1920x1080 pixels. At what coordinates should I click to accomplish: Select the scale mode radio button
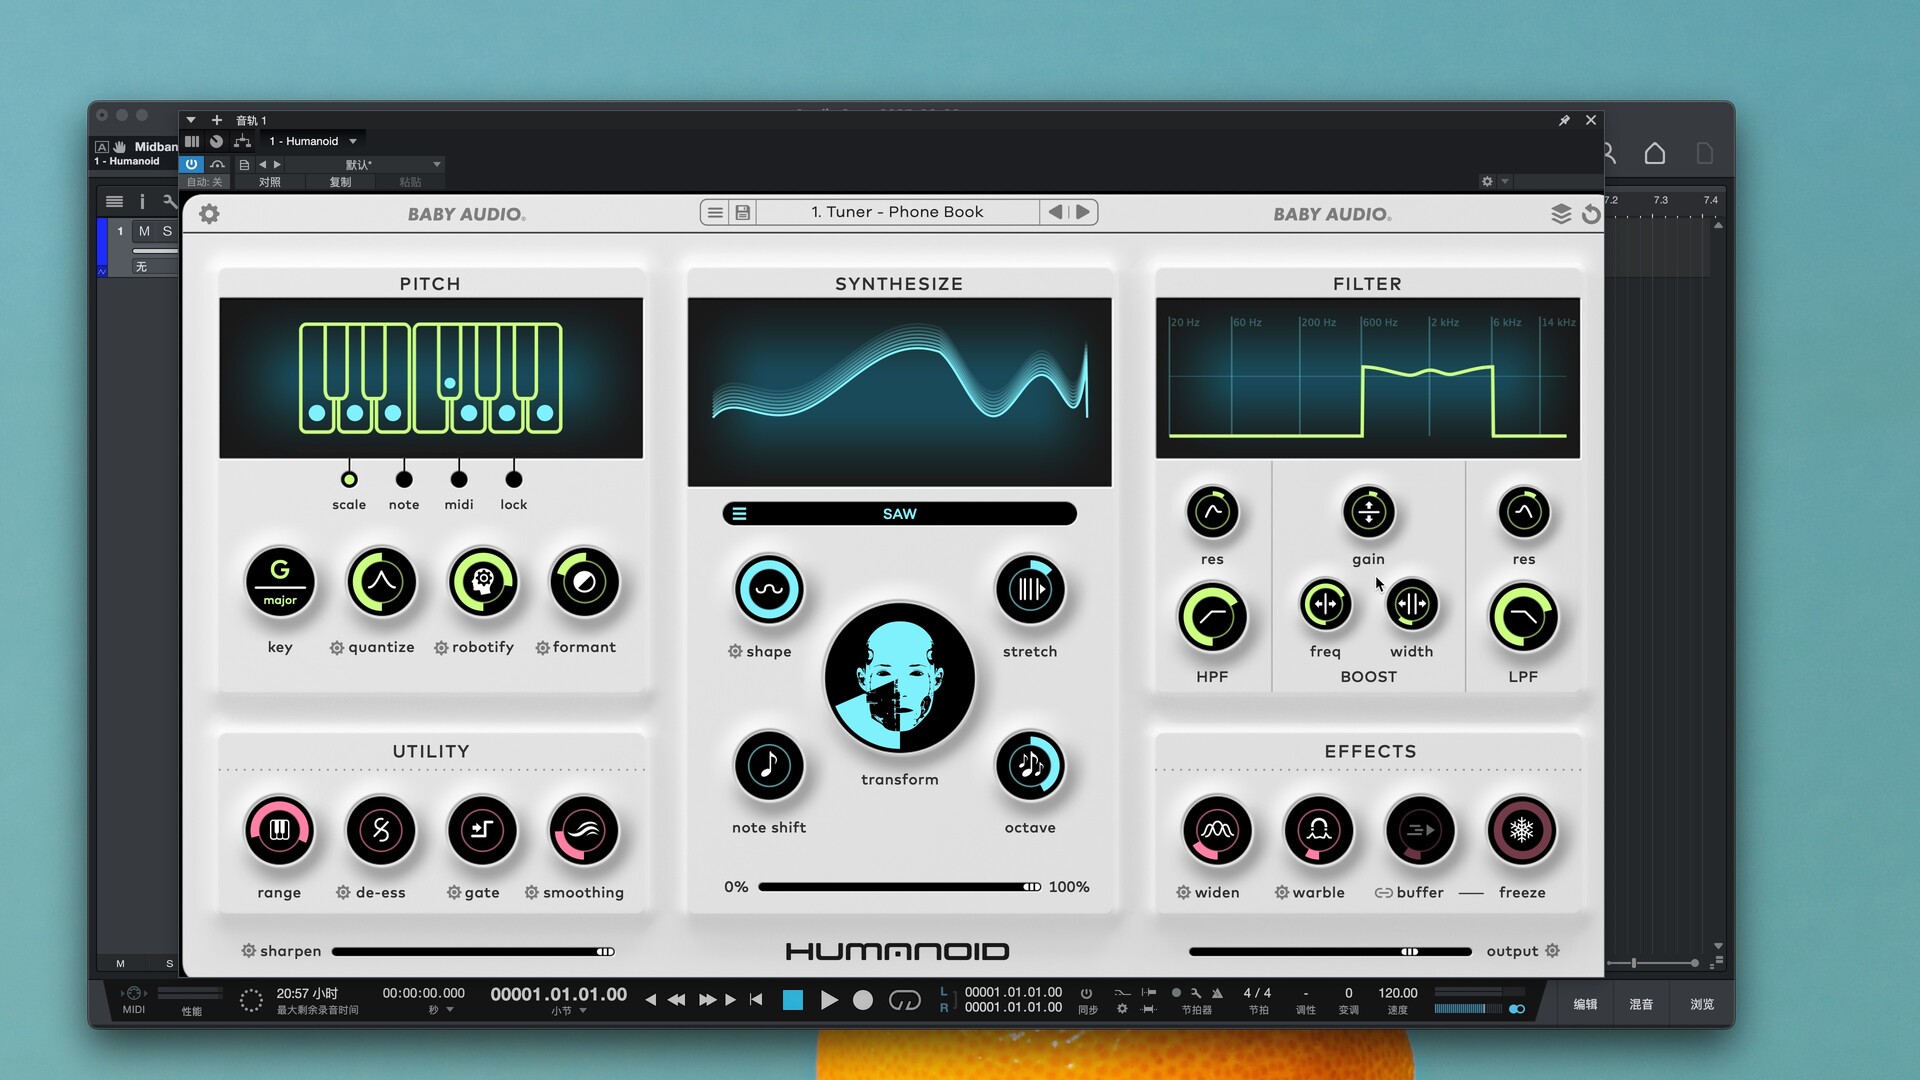(349, 479)
